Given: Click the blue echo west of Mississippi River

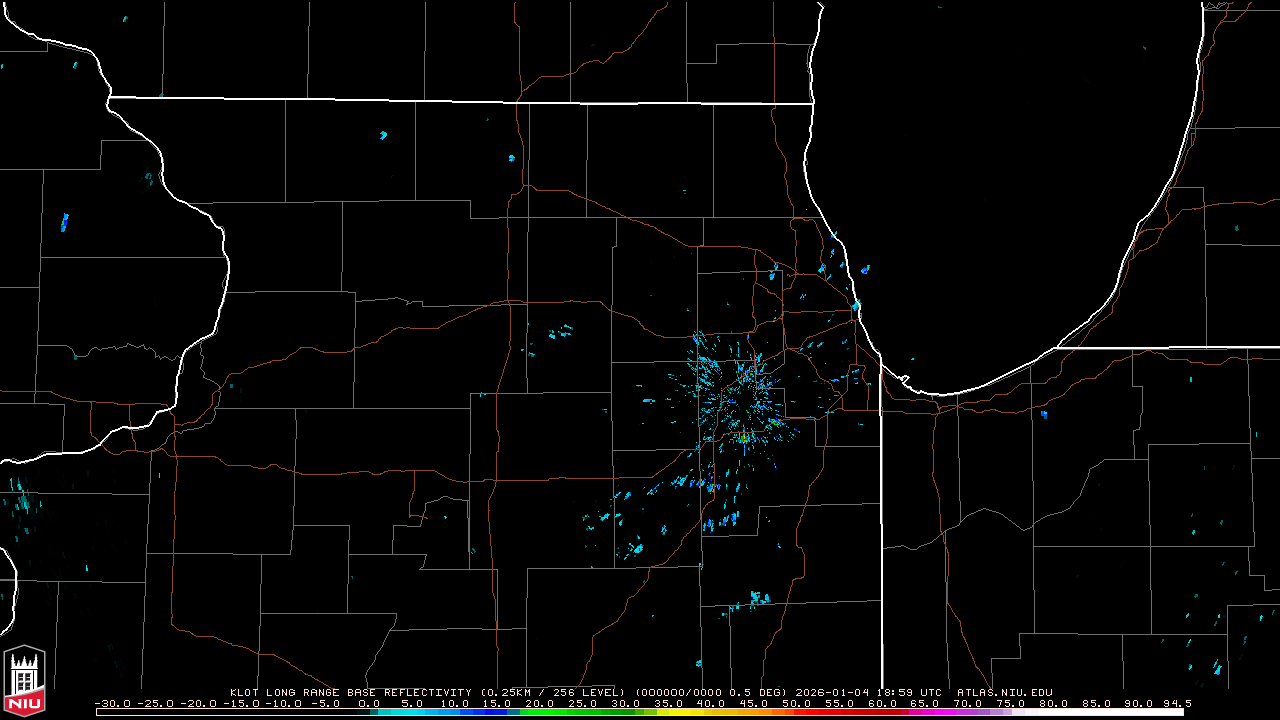Looking at the screenshot, I should point(64,222).
